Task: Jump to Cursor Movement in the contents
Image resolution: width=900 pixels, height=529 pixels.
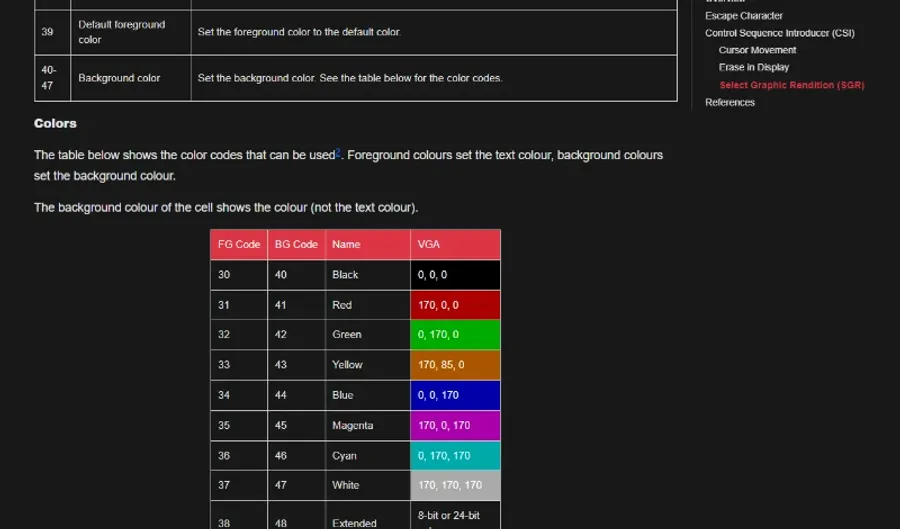Action: click(757, 50)
